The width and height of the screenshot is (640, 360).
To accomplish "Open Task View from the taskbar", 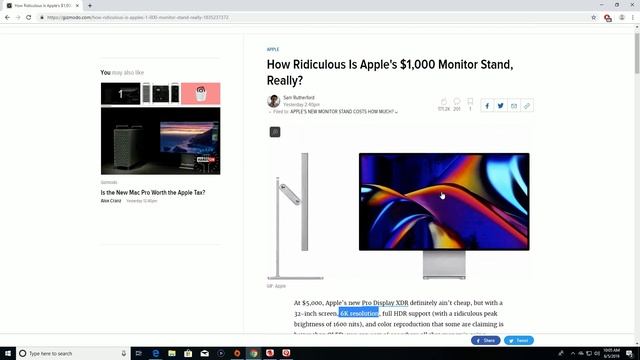I will (x=138, y=353).
